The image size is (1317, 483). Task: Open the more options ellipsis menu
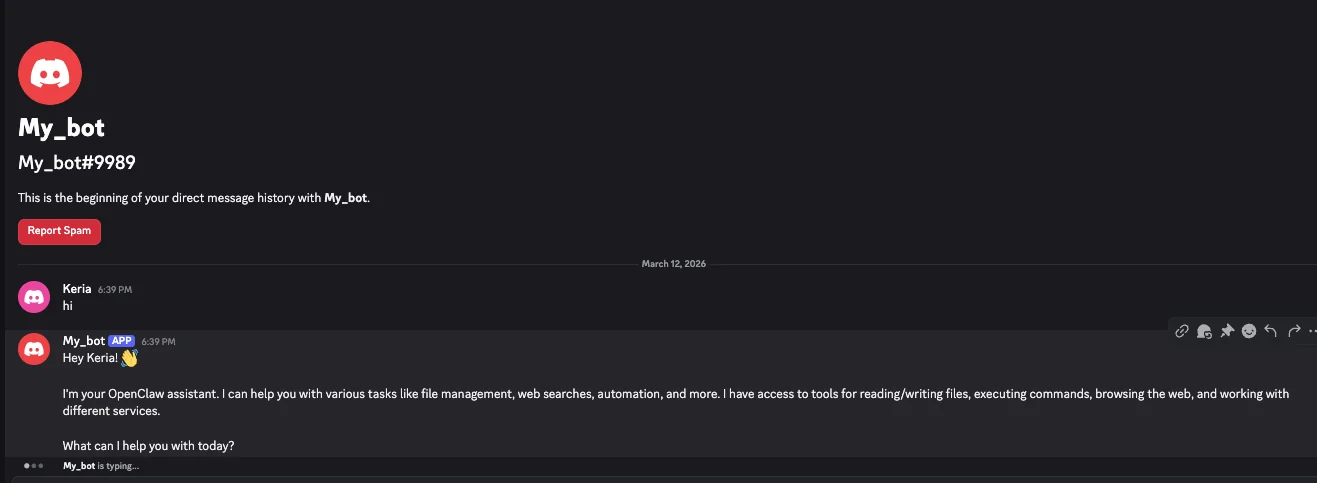point(1312,331)
